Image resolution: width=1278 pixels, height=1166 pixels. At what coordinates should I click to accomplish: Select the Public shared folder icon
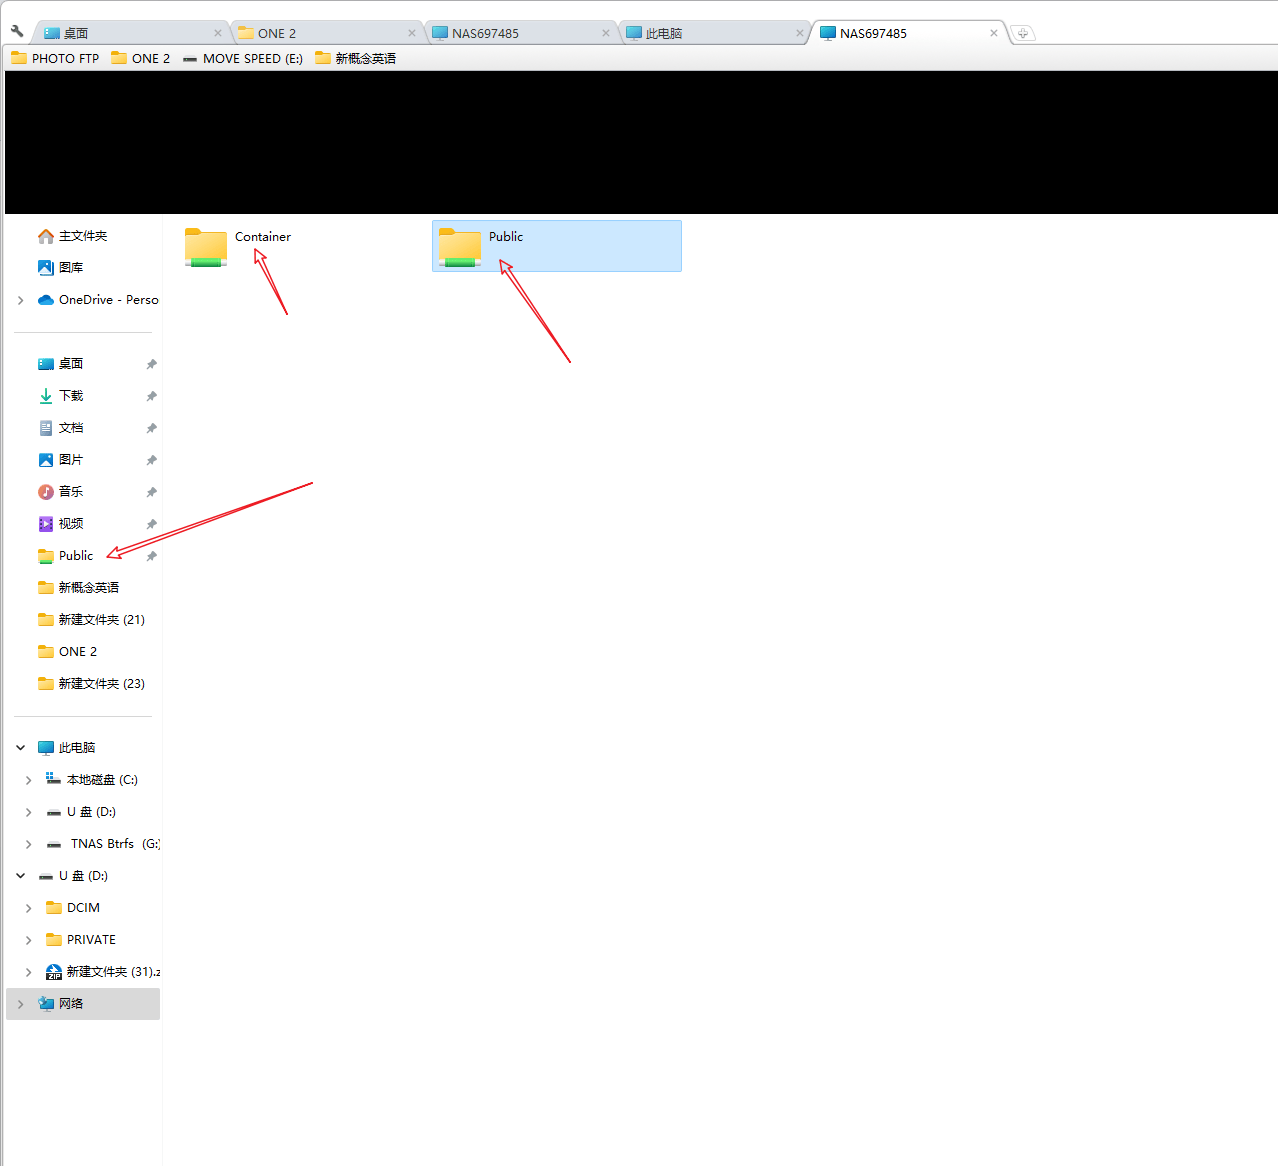click(460, 247)
